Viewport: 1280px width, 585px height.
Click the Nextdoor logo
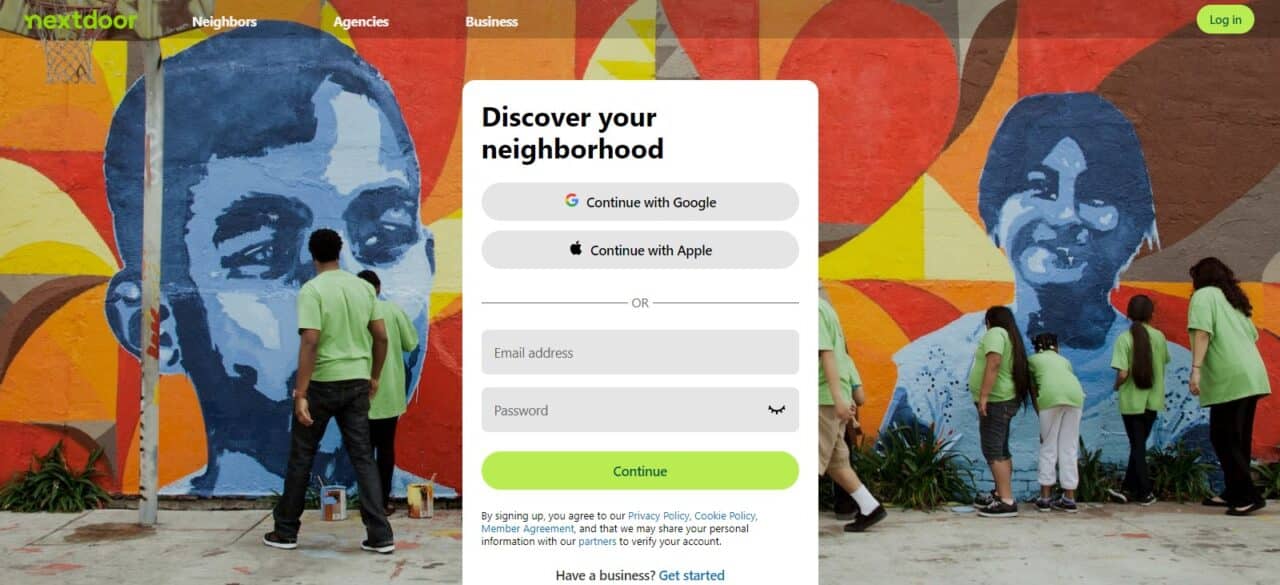(81, 20)
